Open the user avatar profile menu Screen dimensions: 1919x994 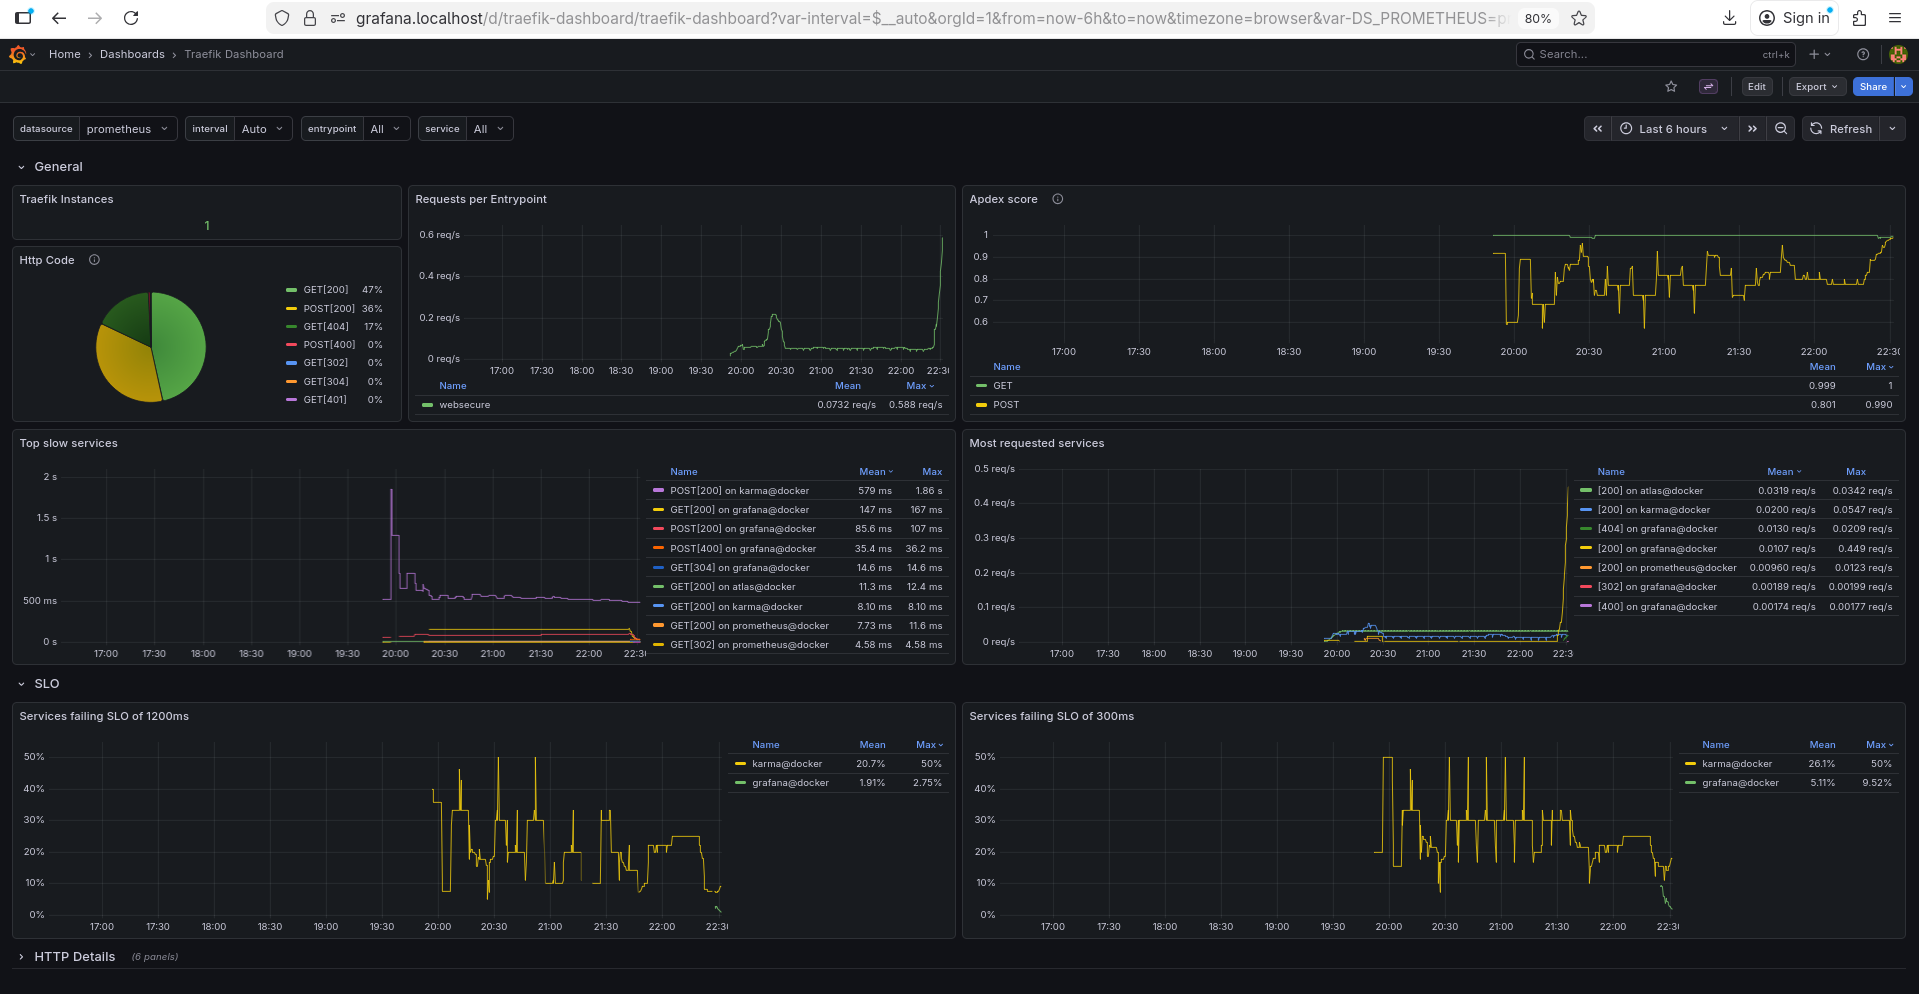(x=1898, y=55)
